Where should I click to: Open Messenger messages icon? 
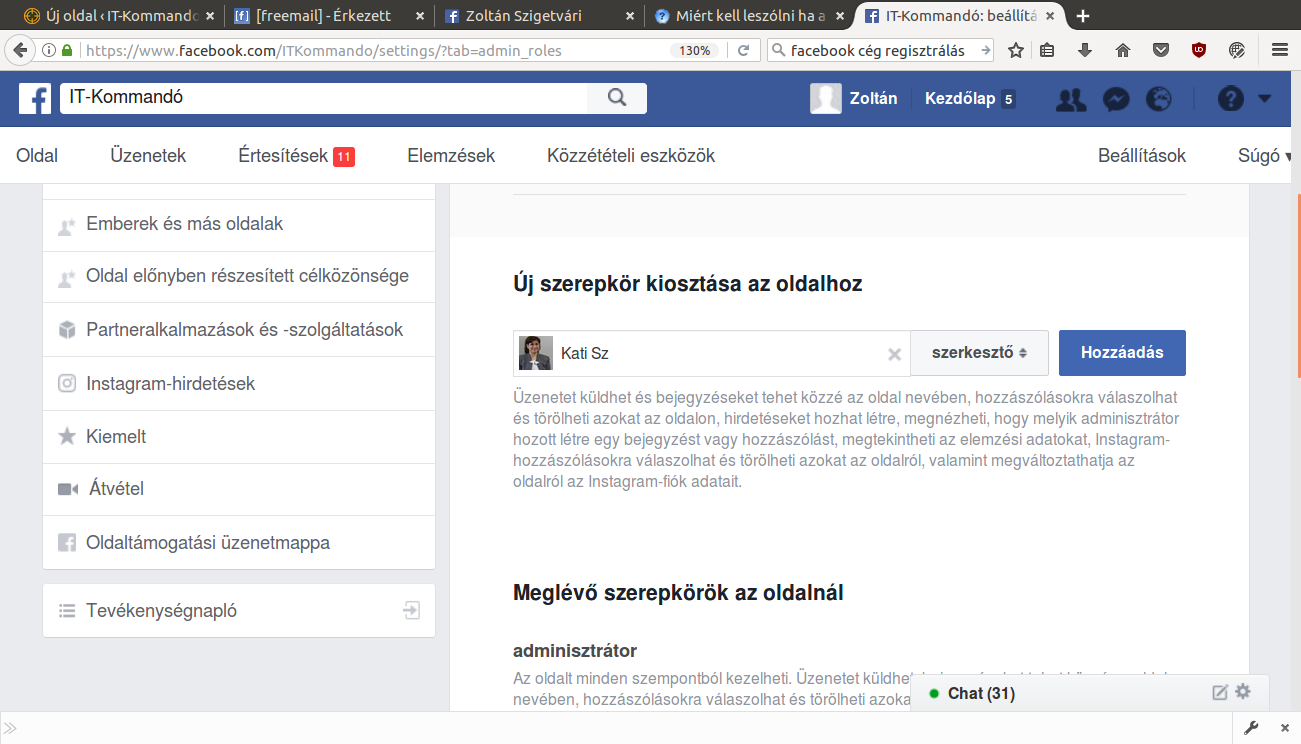(x=1116, y=99)
